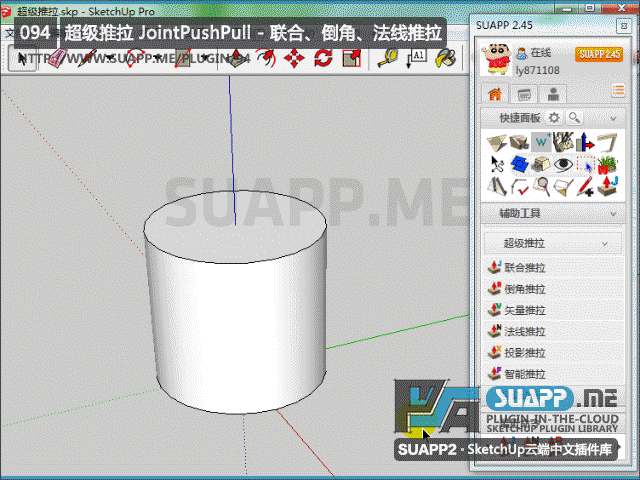Click the red dotted selection-box icon
Screen dimensions: 640x480
point(585,164)
